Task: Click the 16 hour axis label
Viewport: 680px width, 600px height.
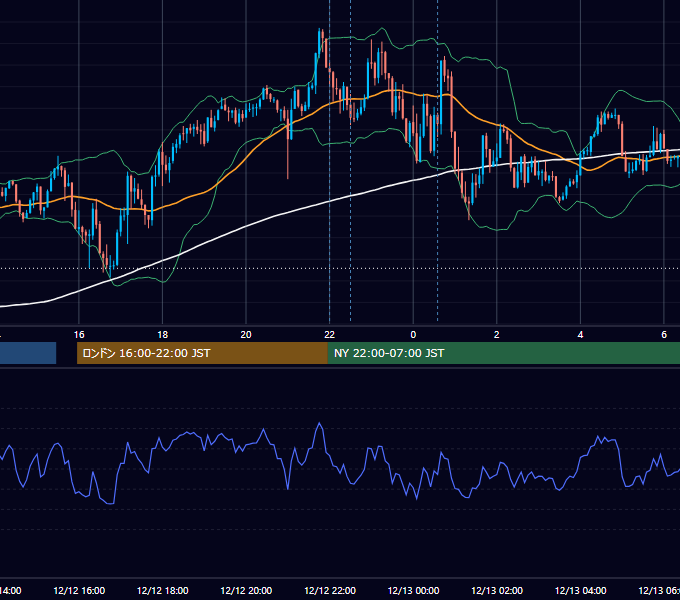Action: click(x=79, y=335)
